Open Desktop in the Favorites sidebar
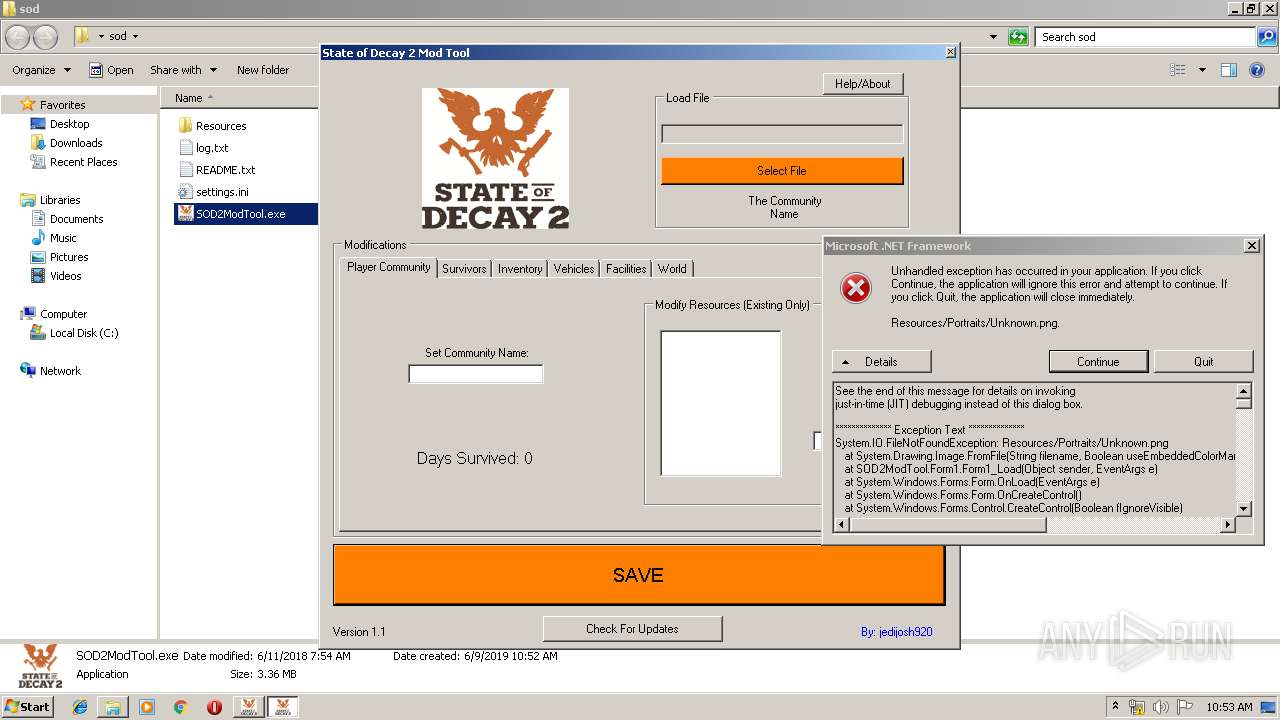The image size is (1280, 720). tap(69, 124)
